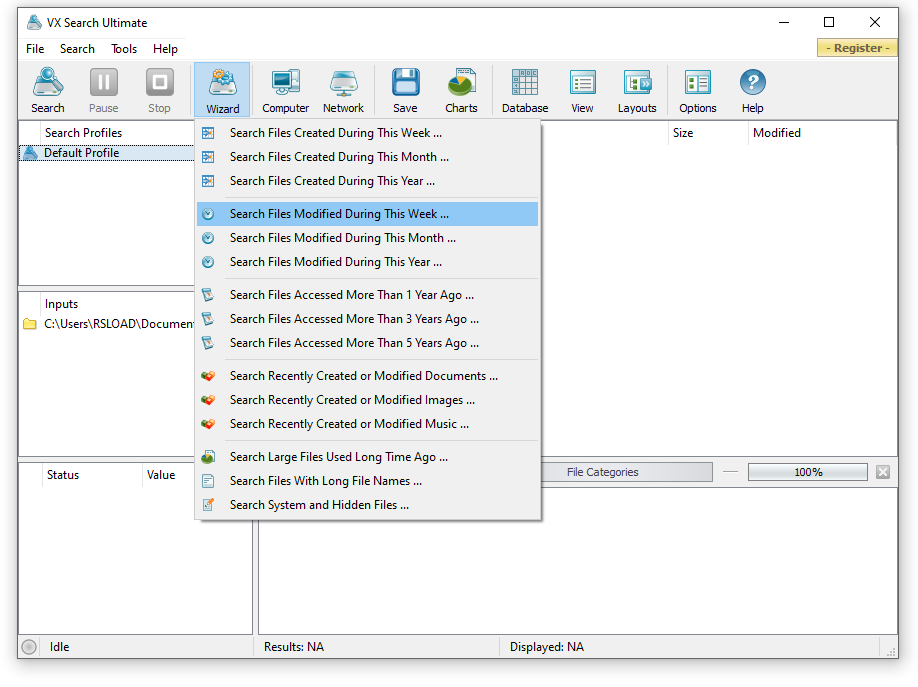Open Options from the toolbar
Screen dimensions: 918x687
click(x=697, y=90)
